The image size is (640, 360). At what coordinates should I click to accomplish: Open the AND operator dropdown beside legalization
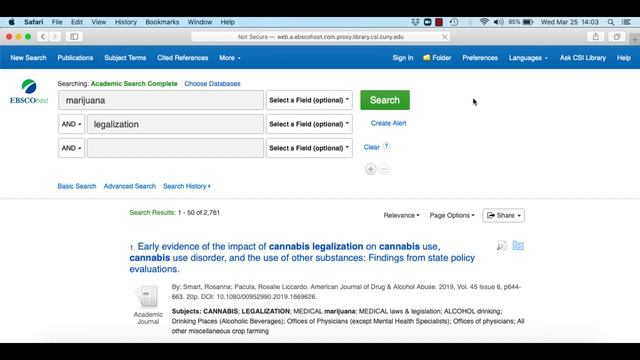(71, 124)
